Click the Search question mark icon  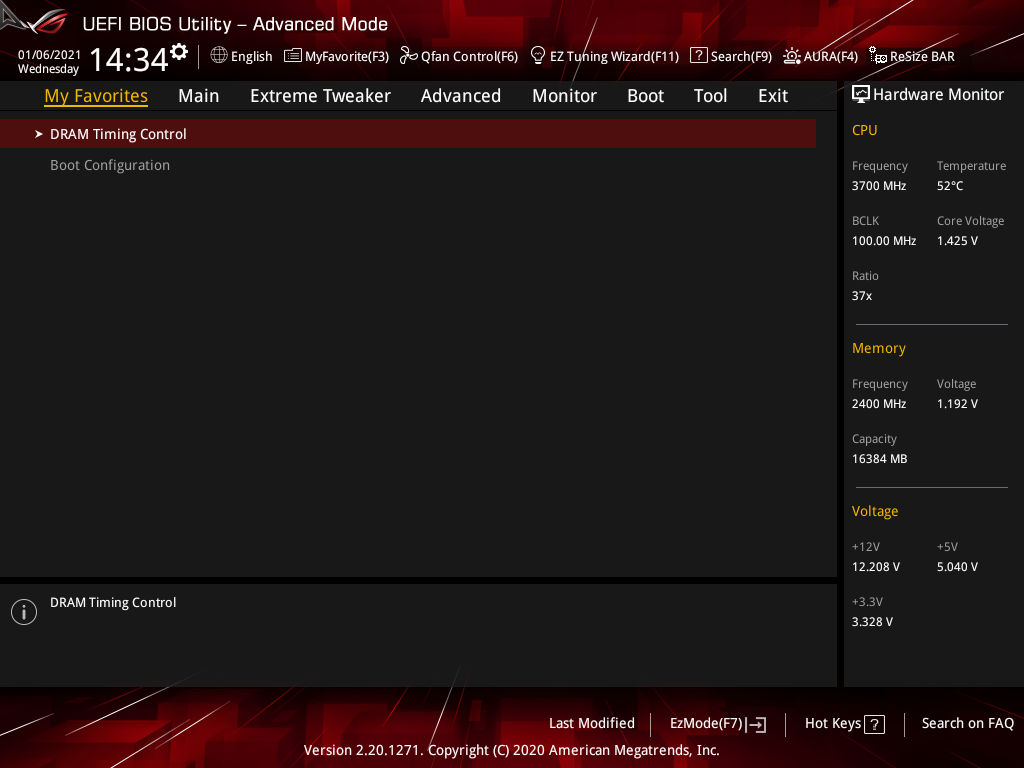point(699,56)
